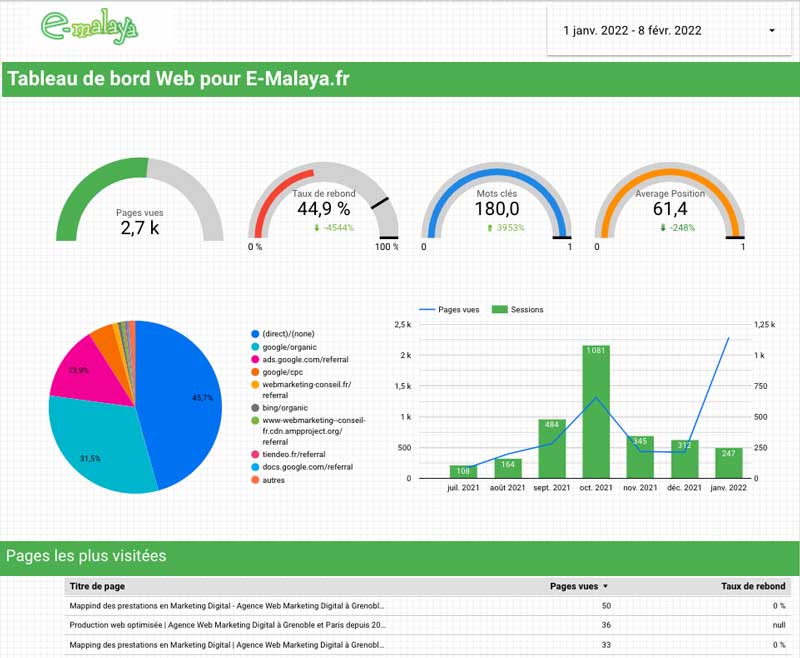Click the 'tiendeo.fr/referral' legend label

pos(294,454)
